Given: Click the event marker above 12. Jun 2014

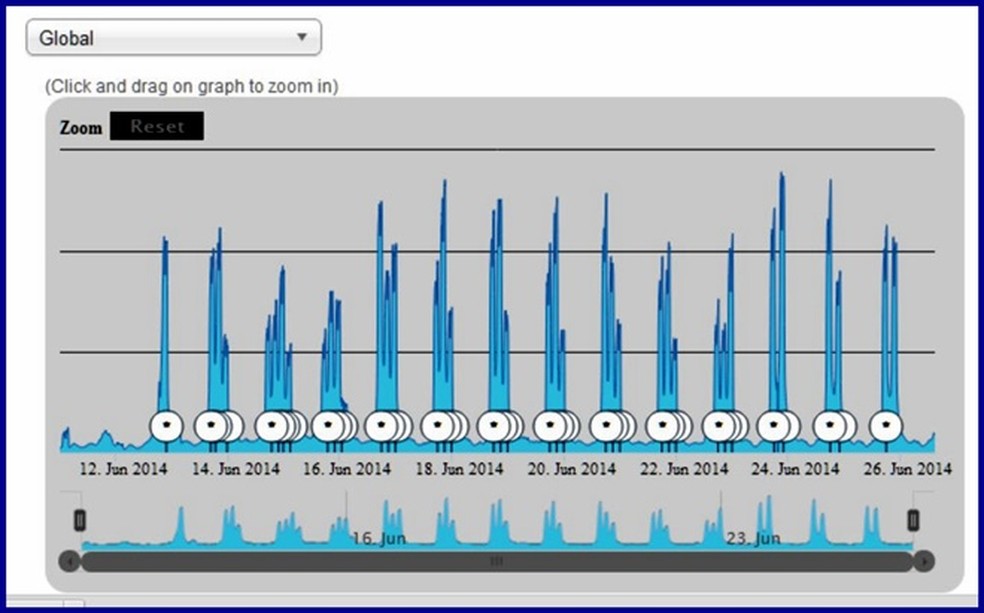Looking at the screenshot, I should pyautogui.click(x=166, y=427).
